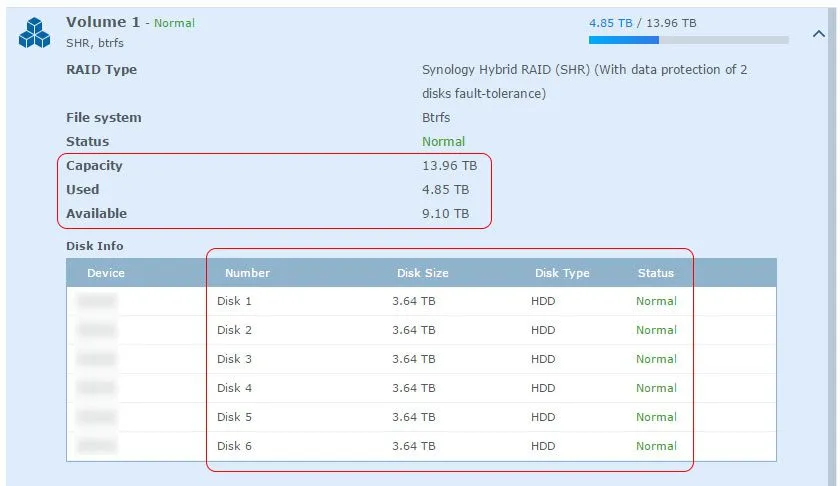Click the Normal status of Disk 6

pyautogui.click(x=656, y=446)
